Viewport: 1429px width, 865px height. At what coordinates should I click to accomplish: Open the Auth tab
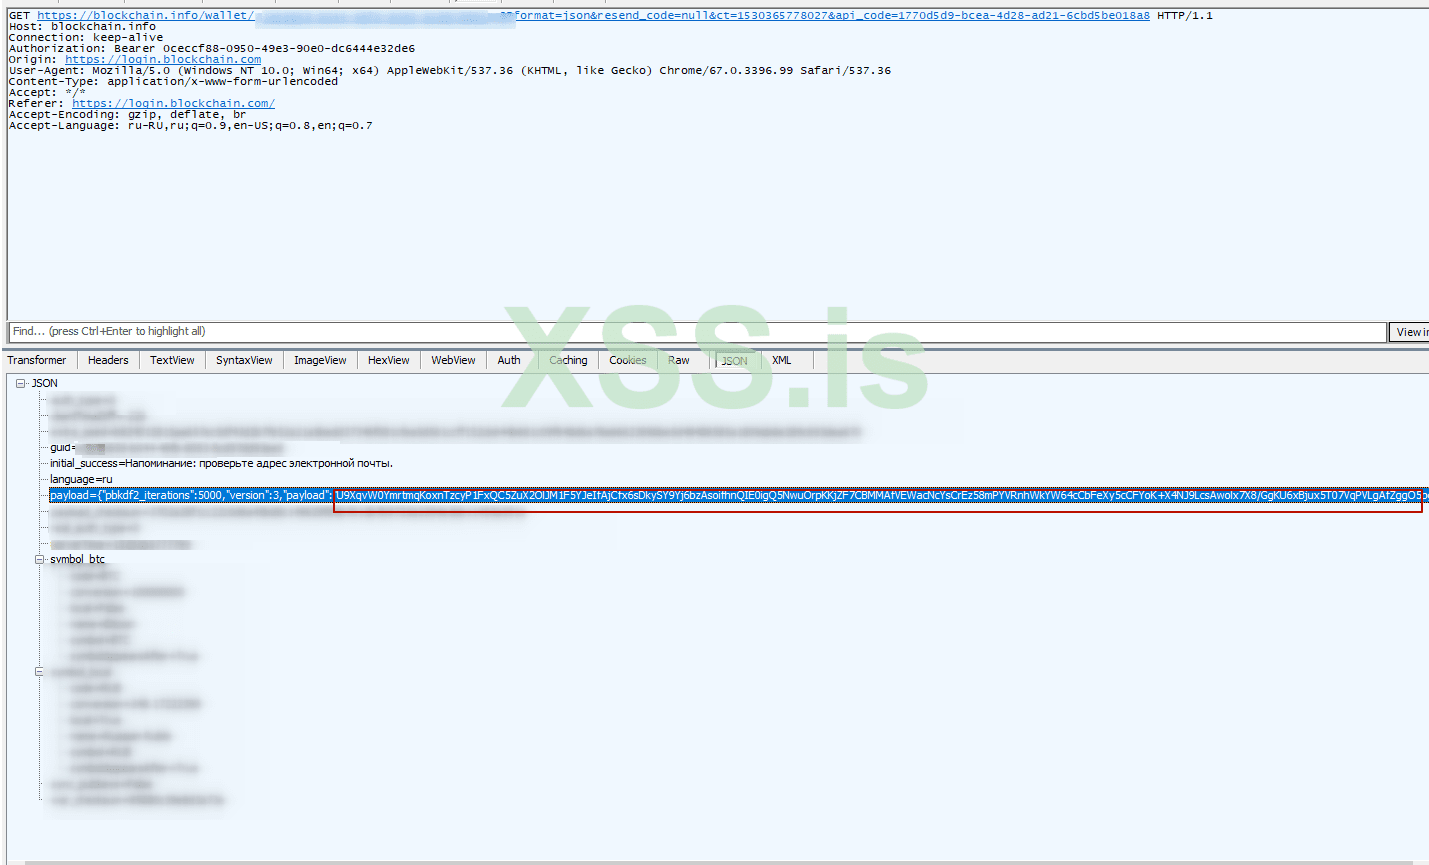pyautogui.click(x=509, y=360)
